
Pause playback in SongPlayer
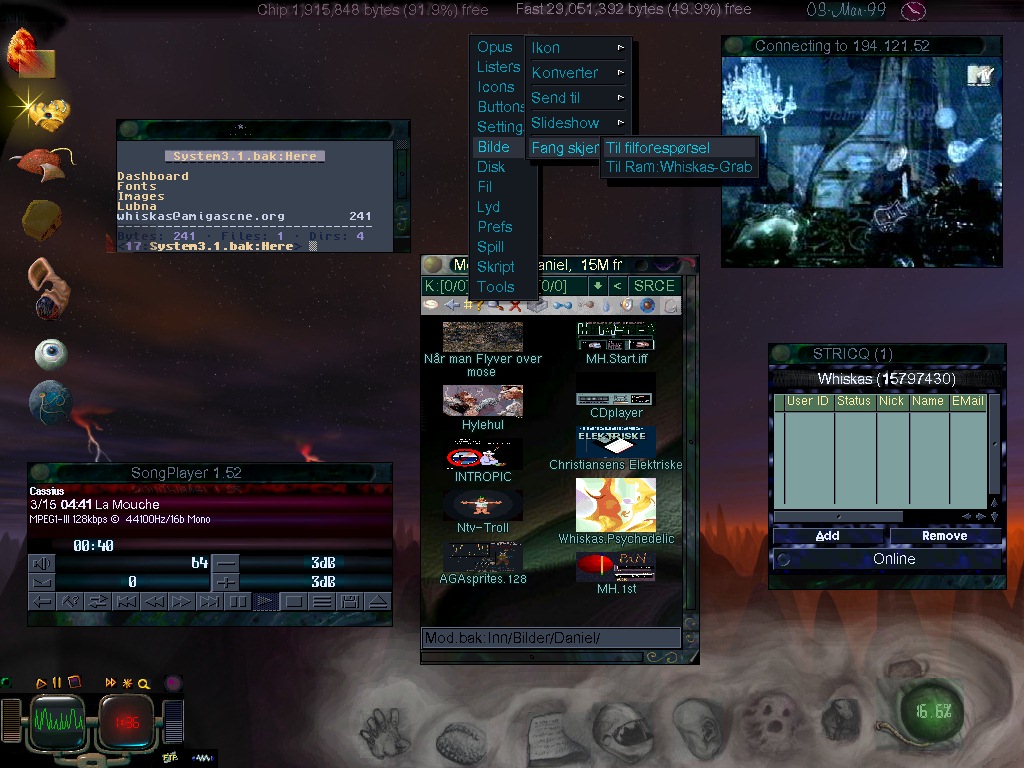(x=238, y=602)
